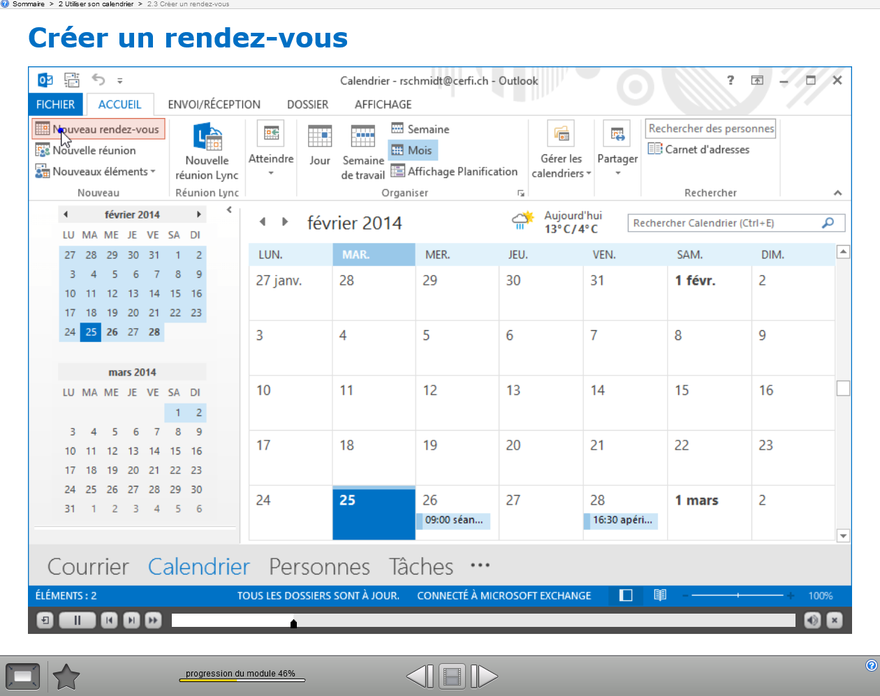Go to Courrier in navigation bar
This screenshot has width=880, height=696.
click(x=88, y=566)
